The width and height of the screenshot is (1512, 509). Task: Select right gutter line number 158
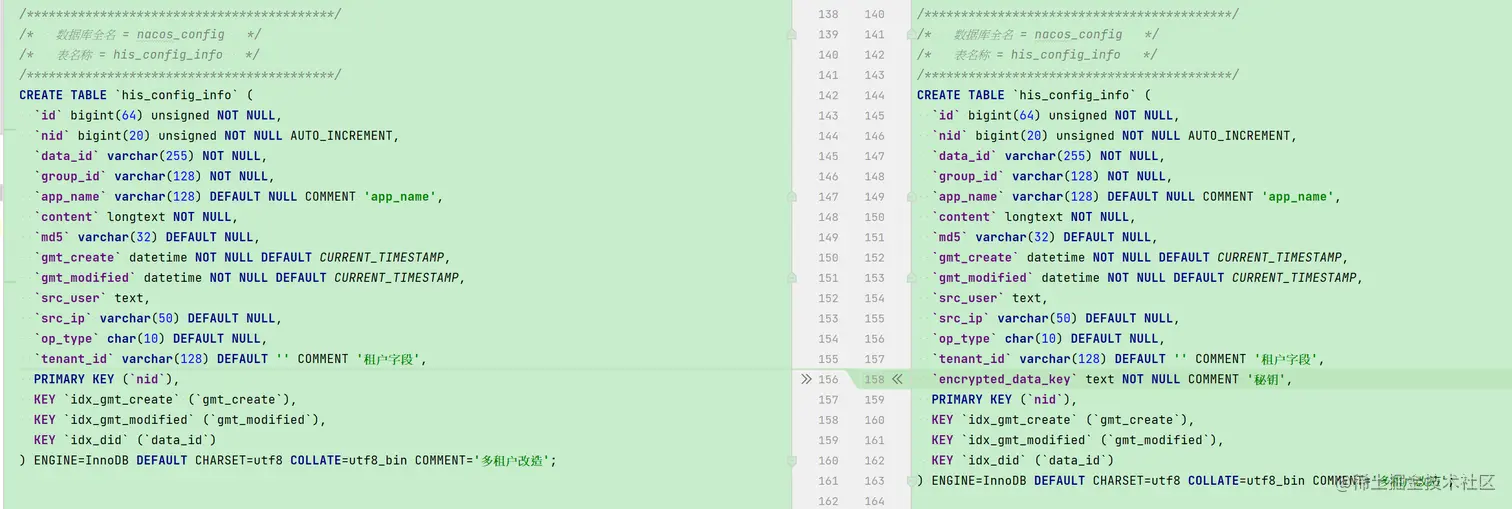[874, 379]
